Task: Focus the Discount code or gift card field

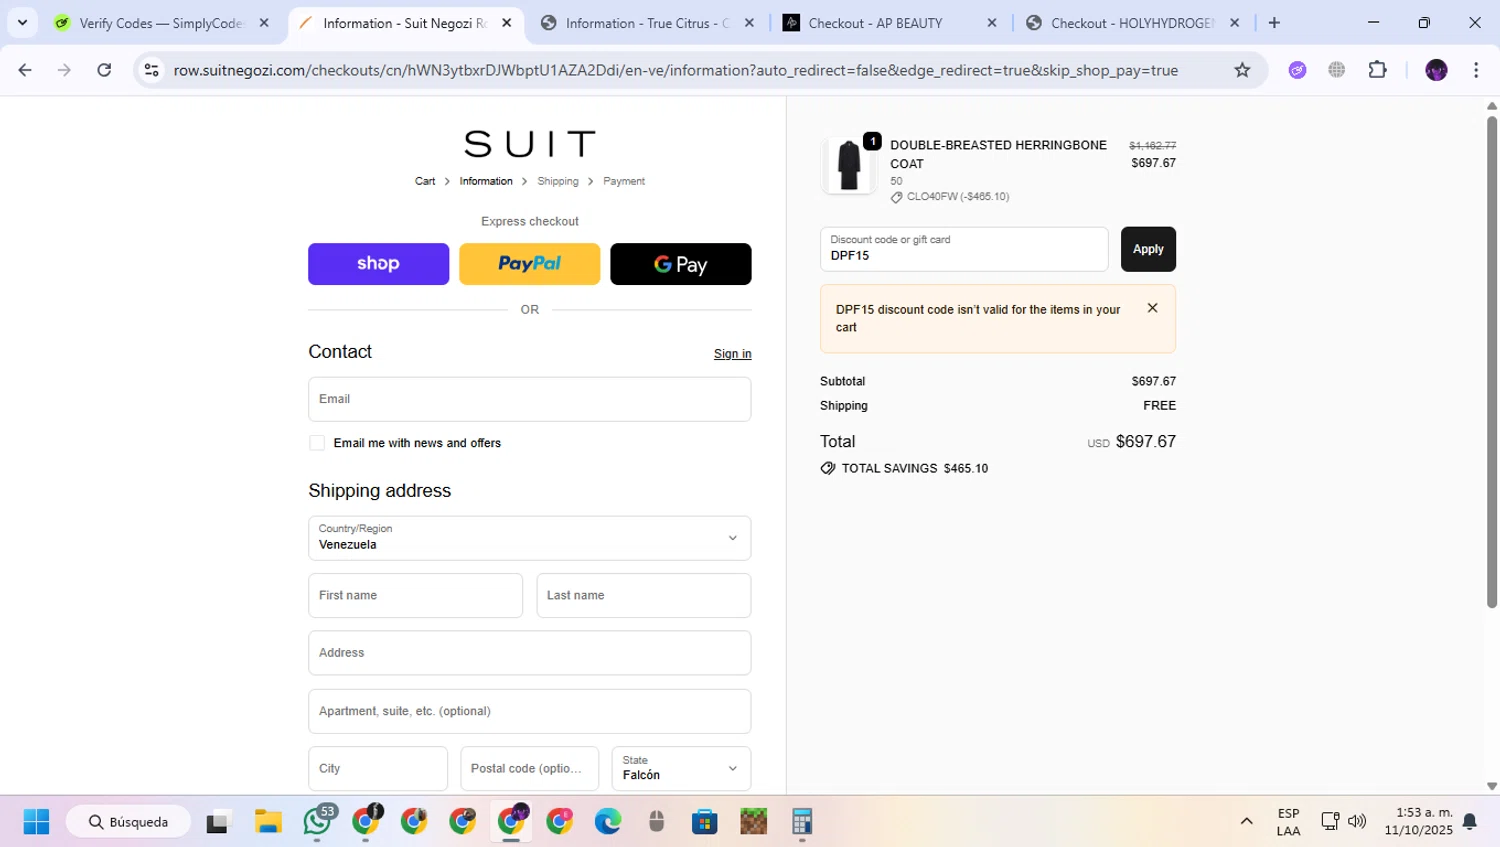Action: [x=964, y=249]
